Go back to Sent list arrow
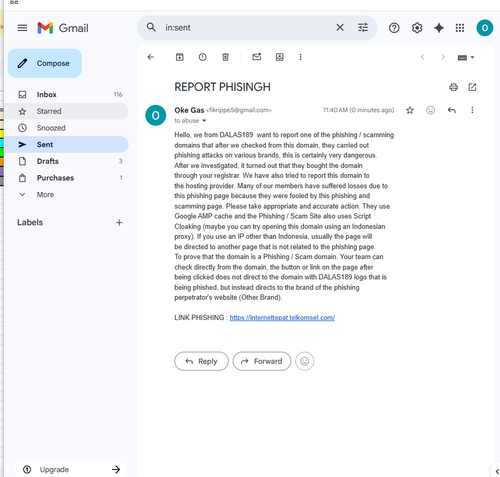 point(151,57)
